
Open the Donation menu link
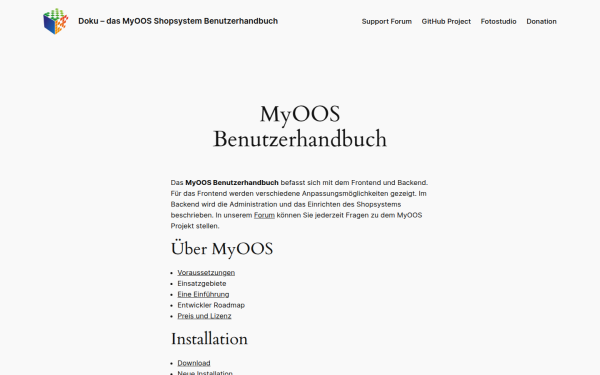[541, 21]
